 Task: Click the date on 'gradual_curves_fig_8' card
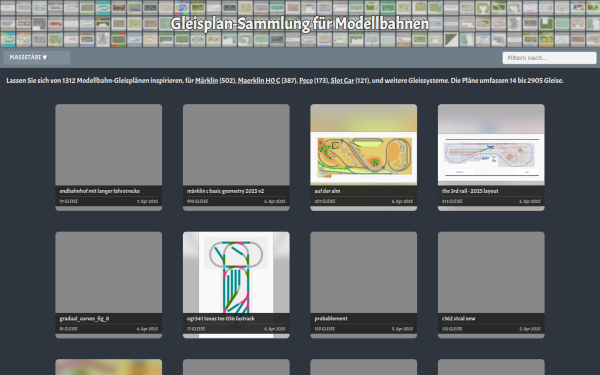(147, 329)
